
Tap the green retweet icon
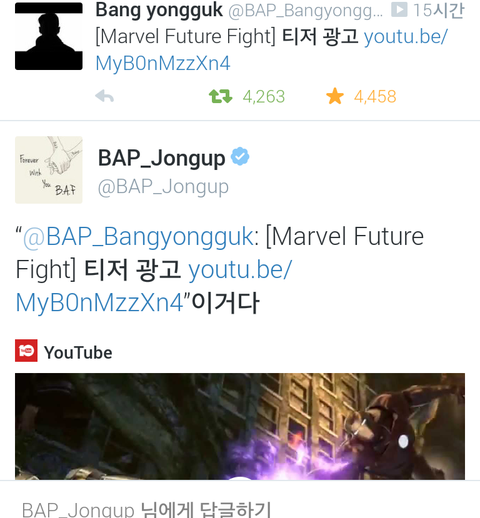point(220,96)
